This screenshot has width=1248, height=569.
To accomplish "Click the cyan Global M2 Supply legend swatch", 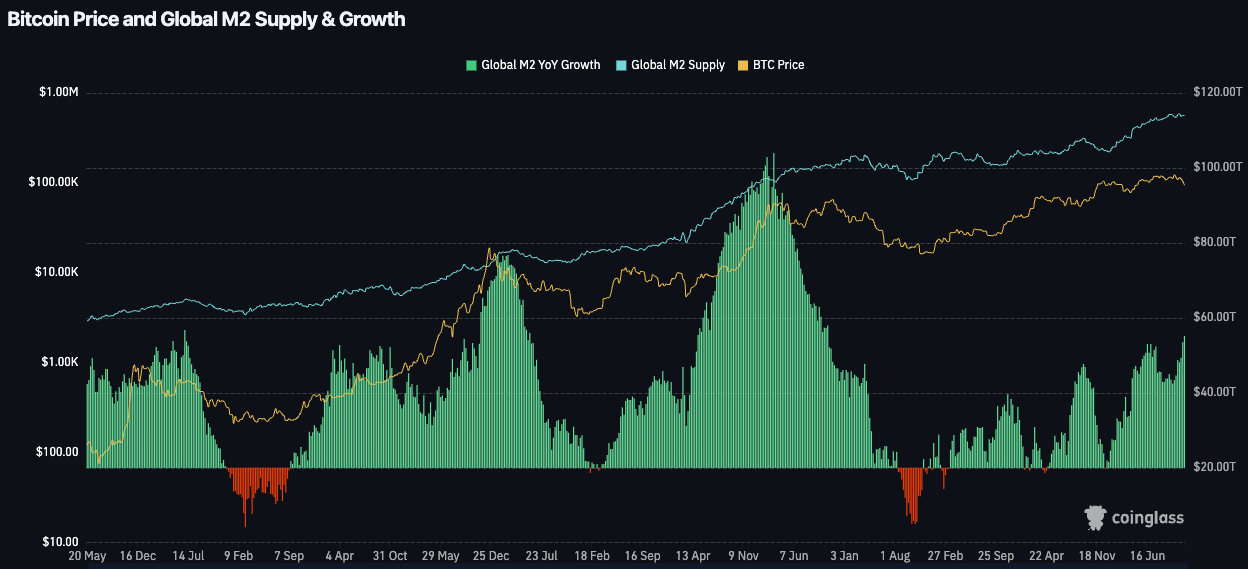I will (621, 65).
